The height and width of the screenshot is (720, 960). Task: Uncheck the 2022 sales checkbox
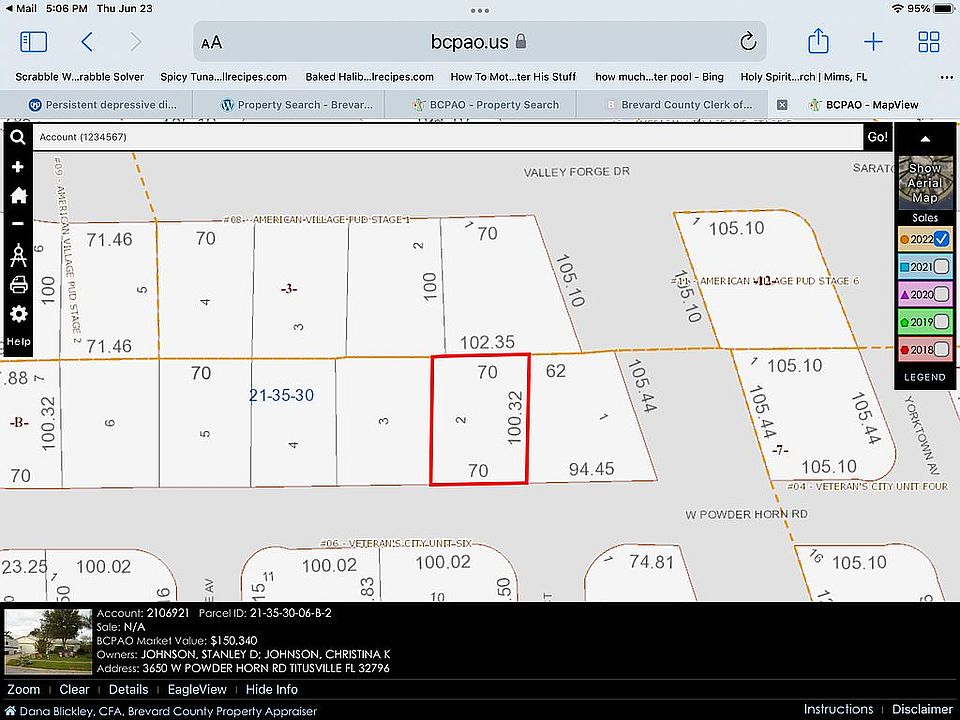click(x=941, y=238)
